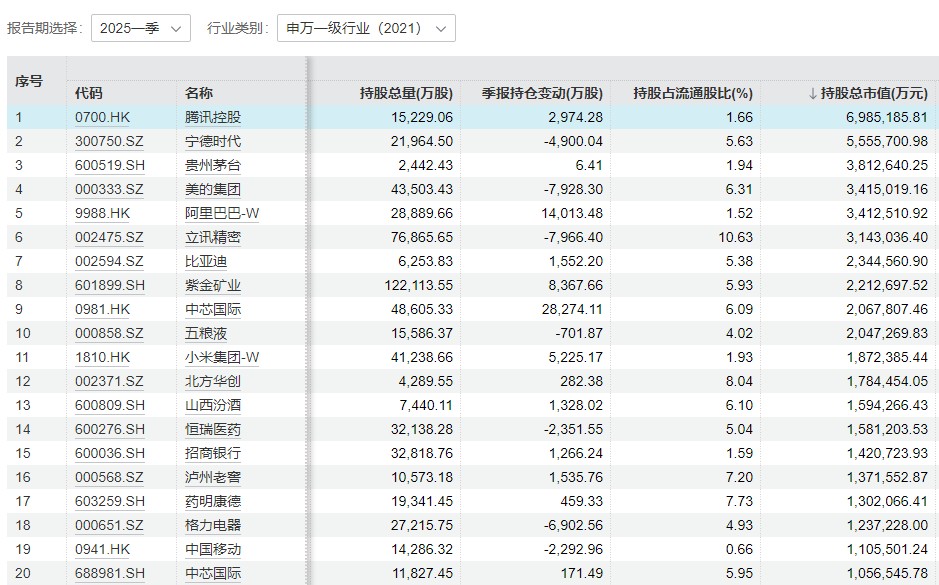Open stock code link 0981.HK
939x585 pixels.
pos(102,309)
